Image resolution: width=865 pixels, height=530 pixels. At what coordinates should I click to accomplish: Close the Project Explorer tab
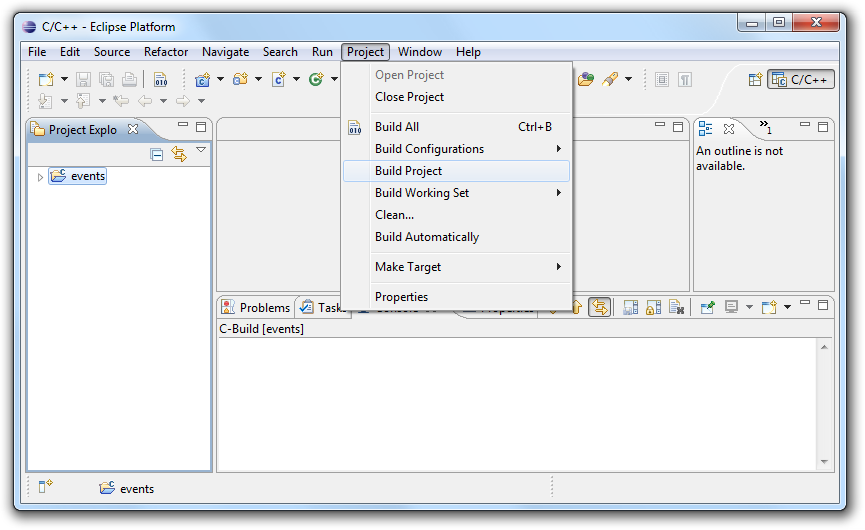(x=133, y=129)
